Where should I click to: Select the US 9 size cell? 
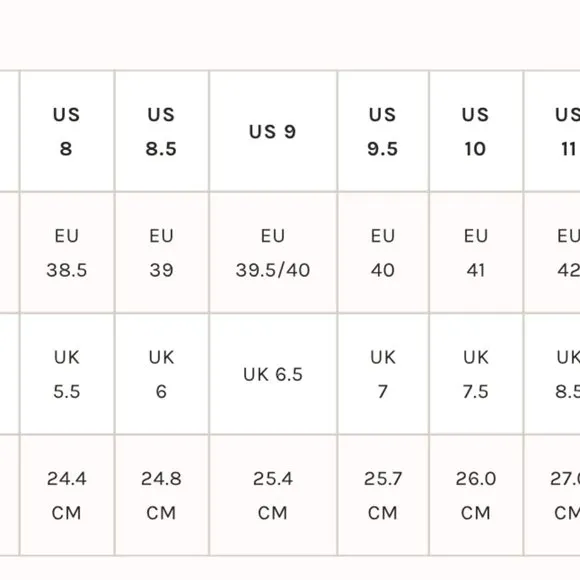tap(273, 131)
